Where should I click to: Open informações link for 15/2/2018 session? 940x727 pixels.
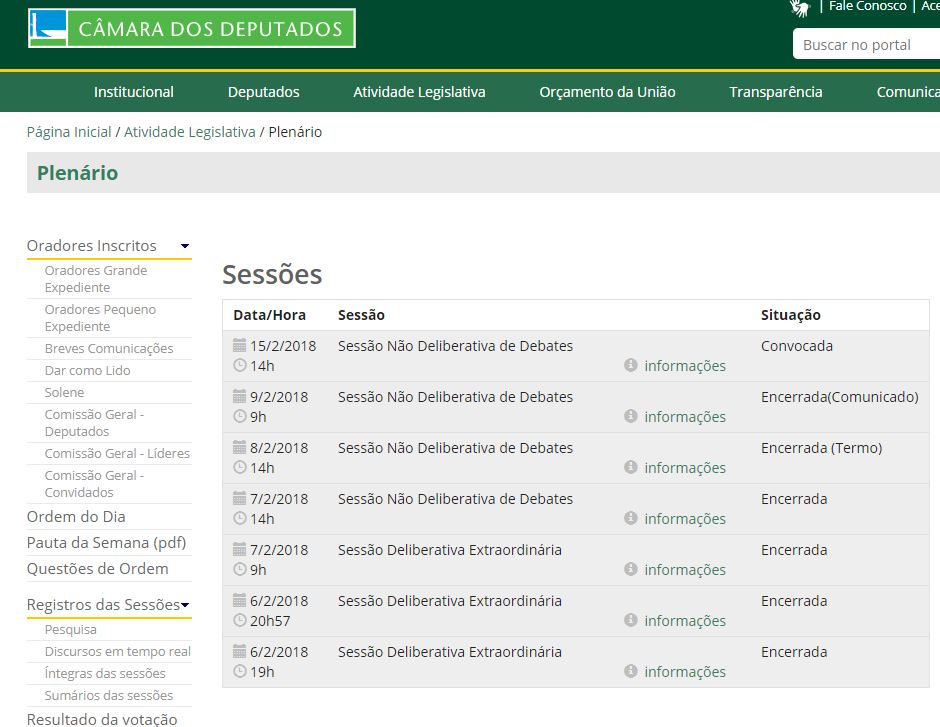point(685,366)
